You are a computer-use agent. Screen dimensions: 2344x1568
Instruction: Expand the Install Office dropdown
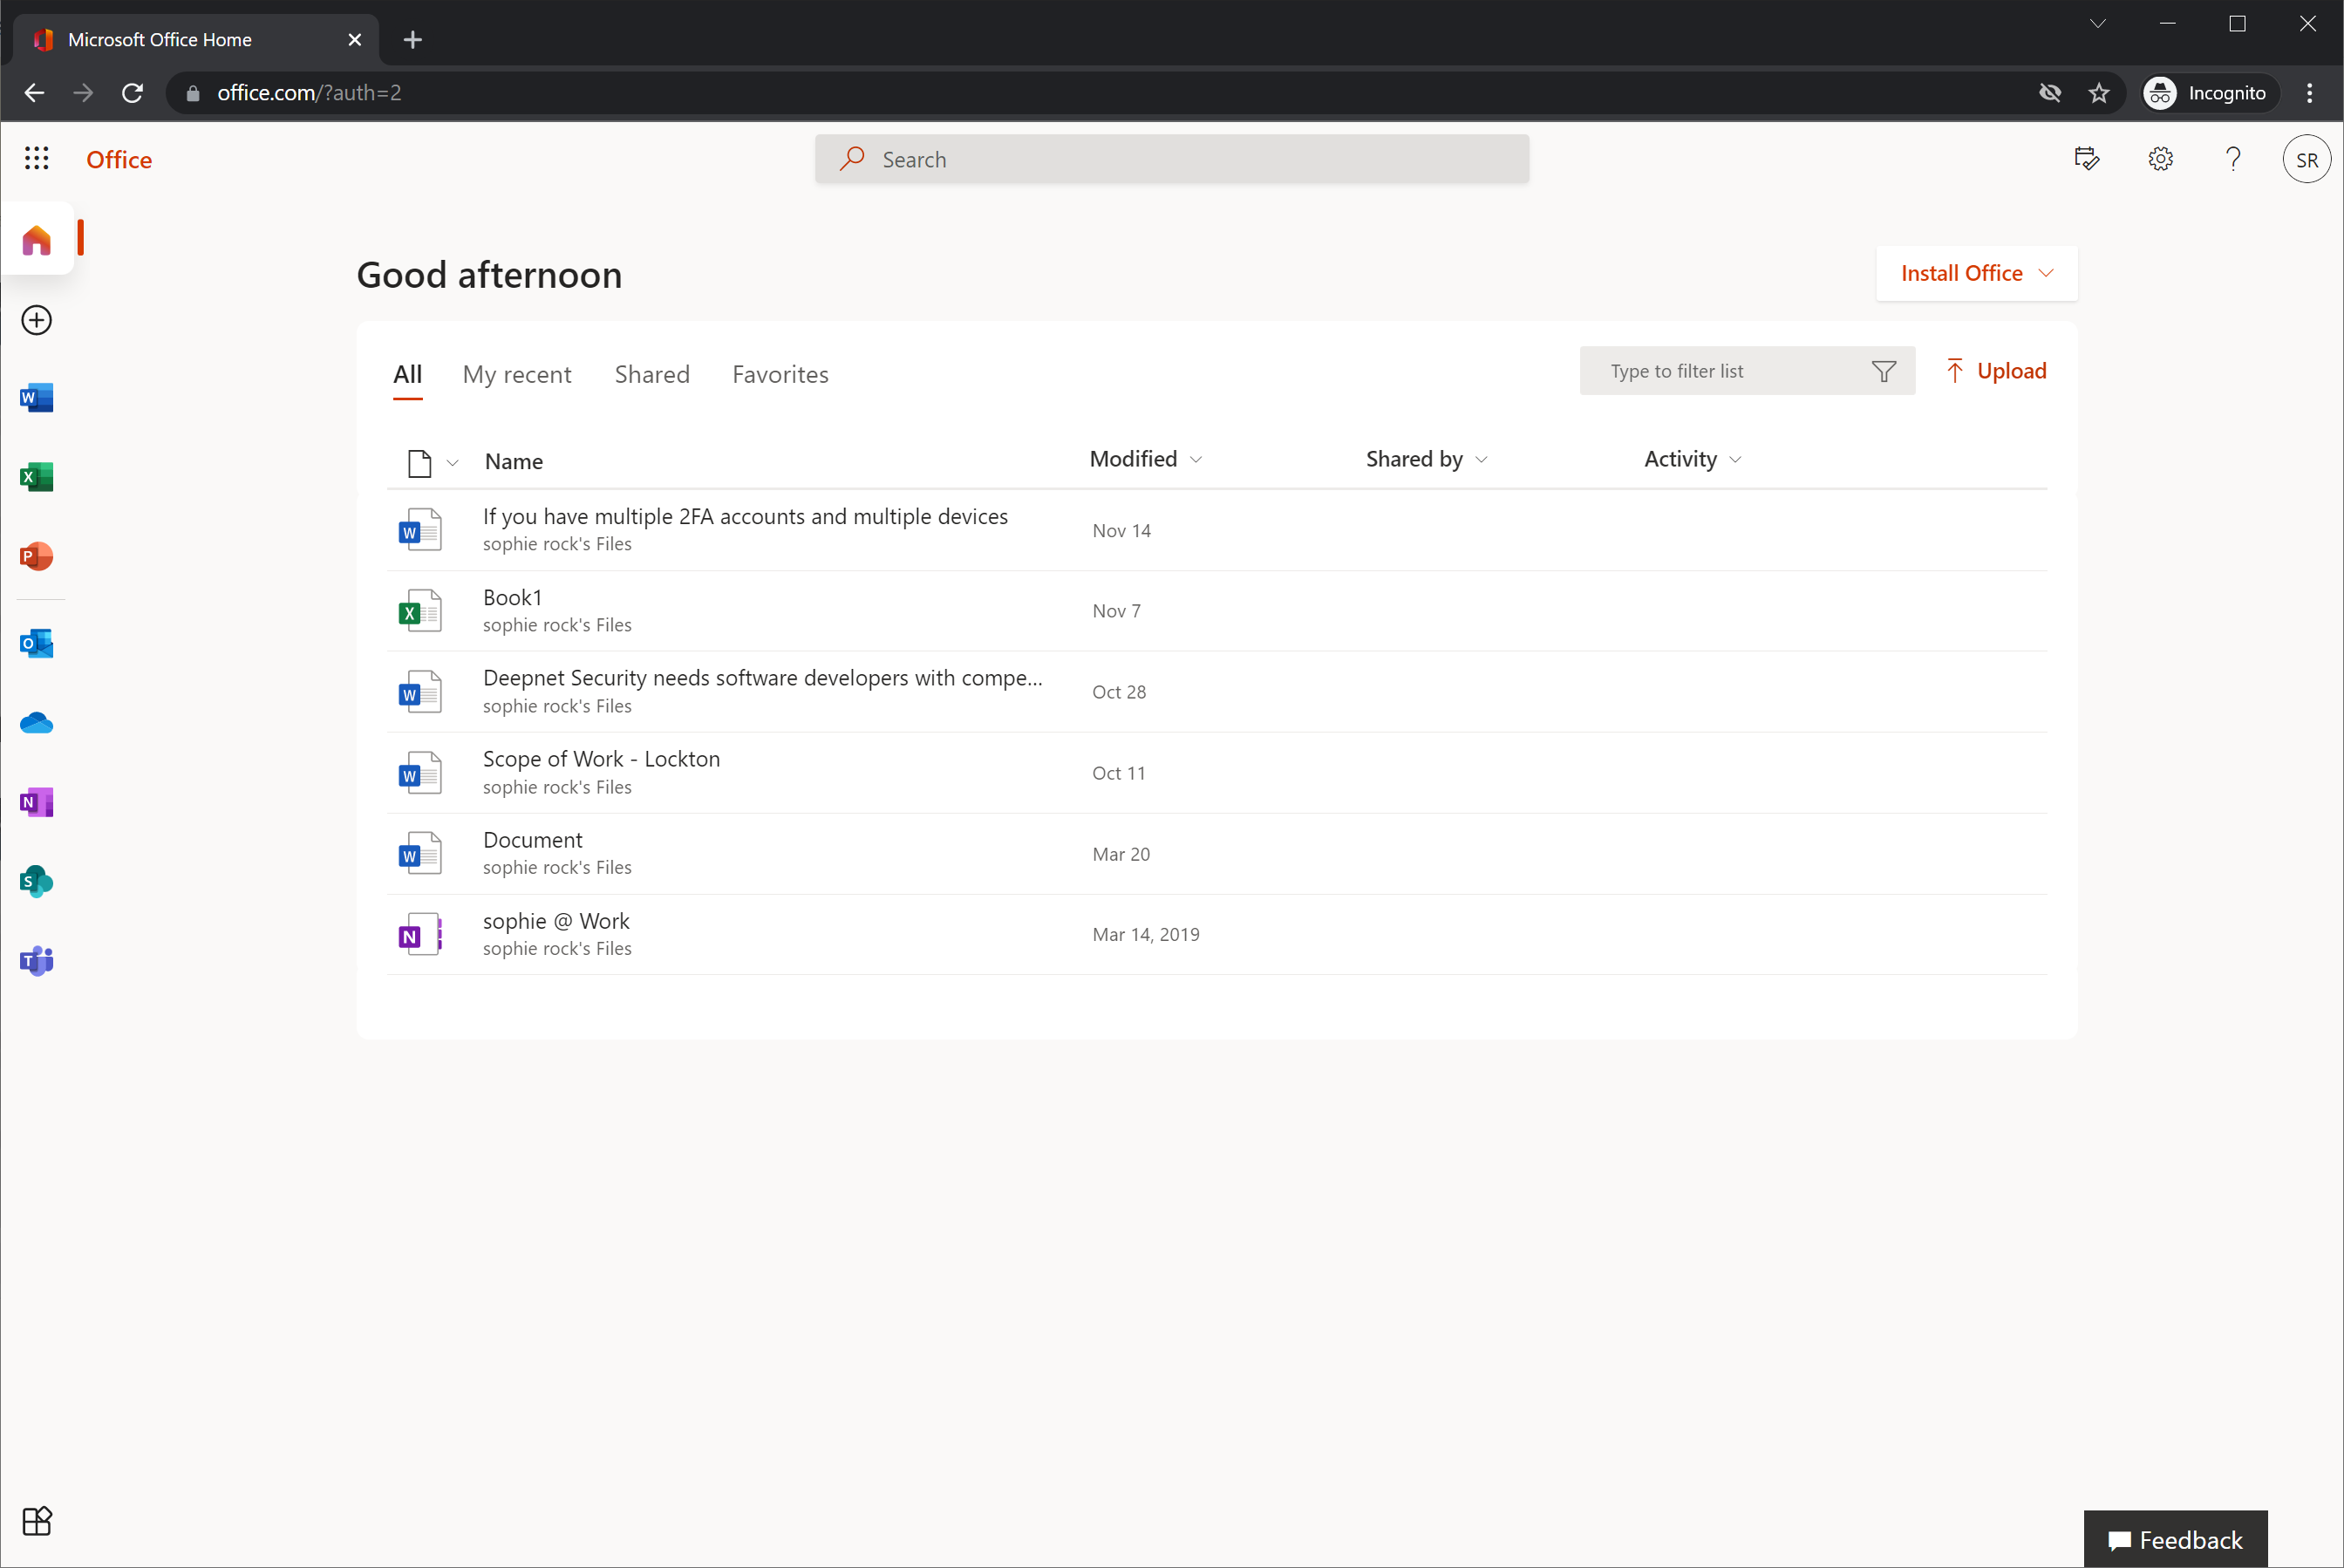[1976, 273]
